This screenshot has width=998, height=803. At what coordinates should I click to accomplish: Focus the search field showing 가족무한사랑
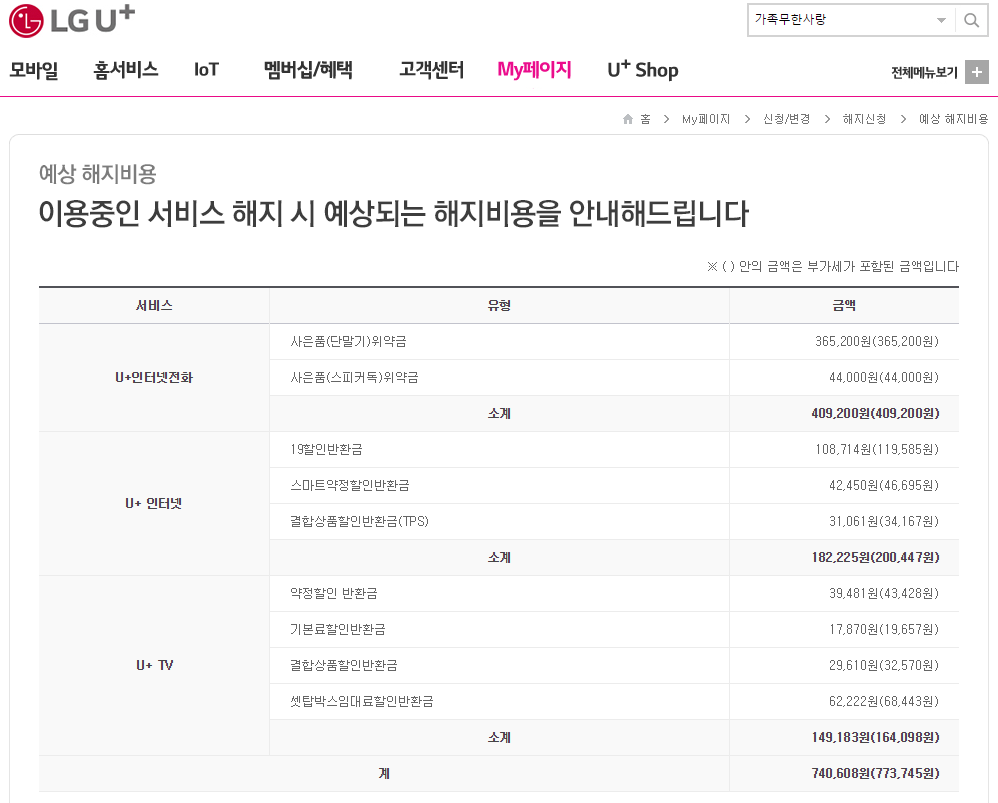tap(840, 20)
